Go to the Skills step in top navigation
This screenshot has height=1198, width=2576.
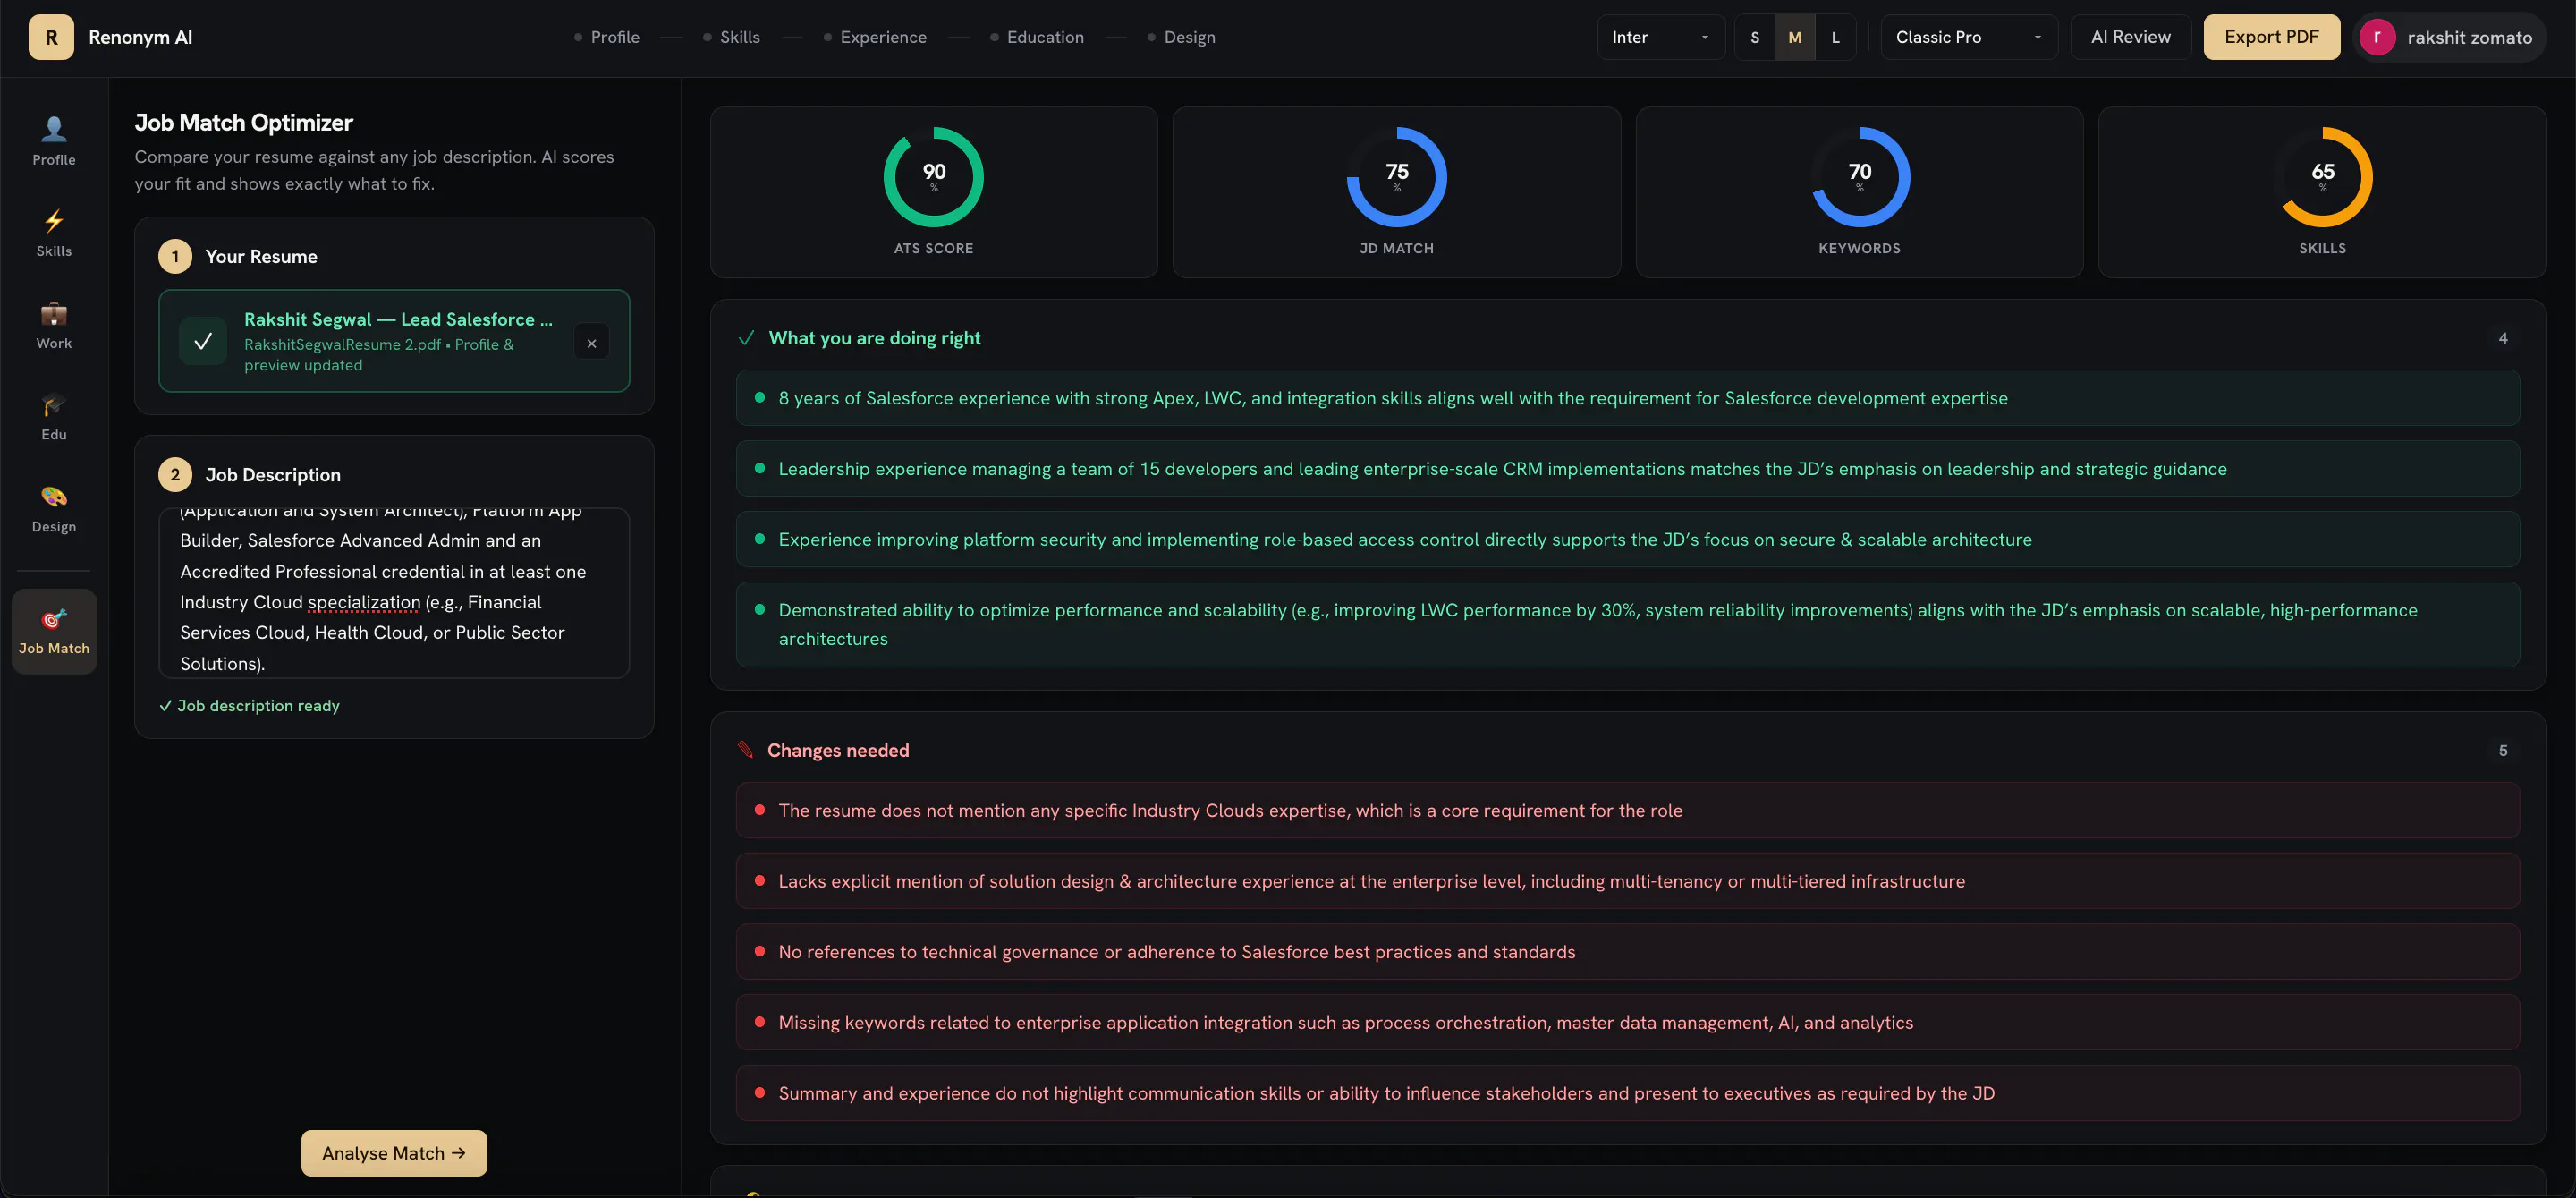(731, 37)
